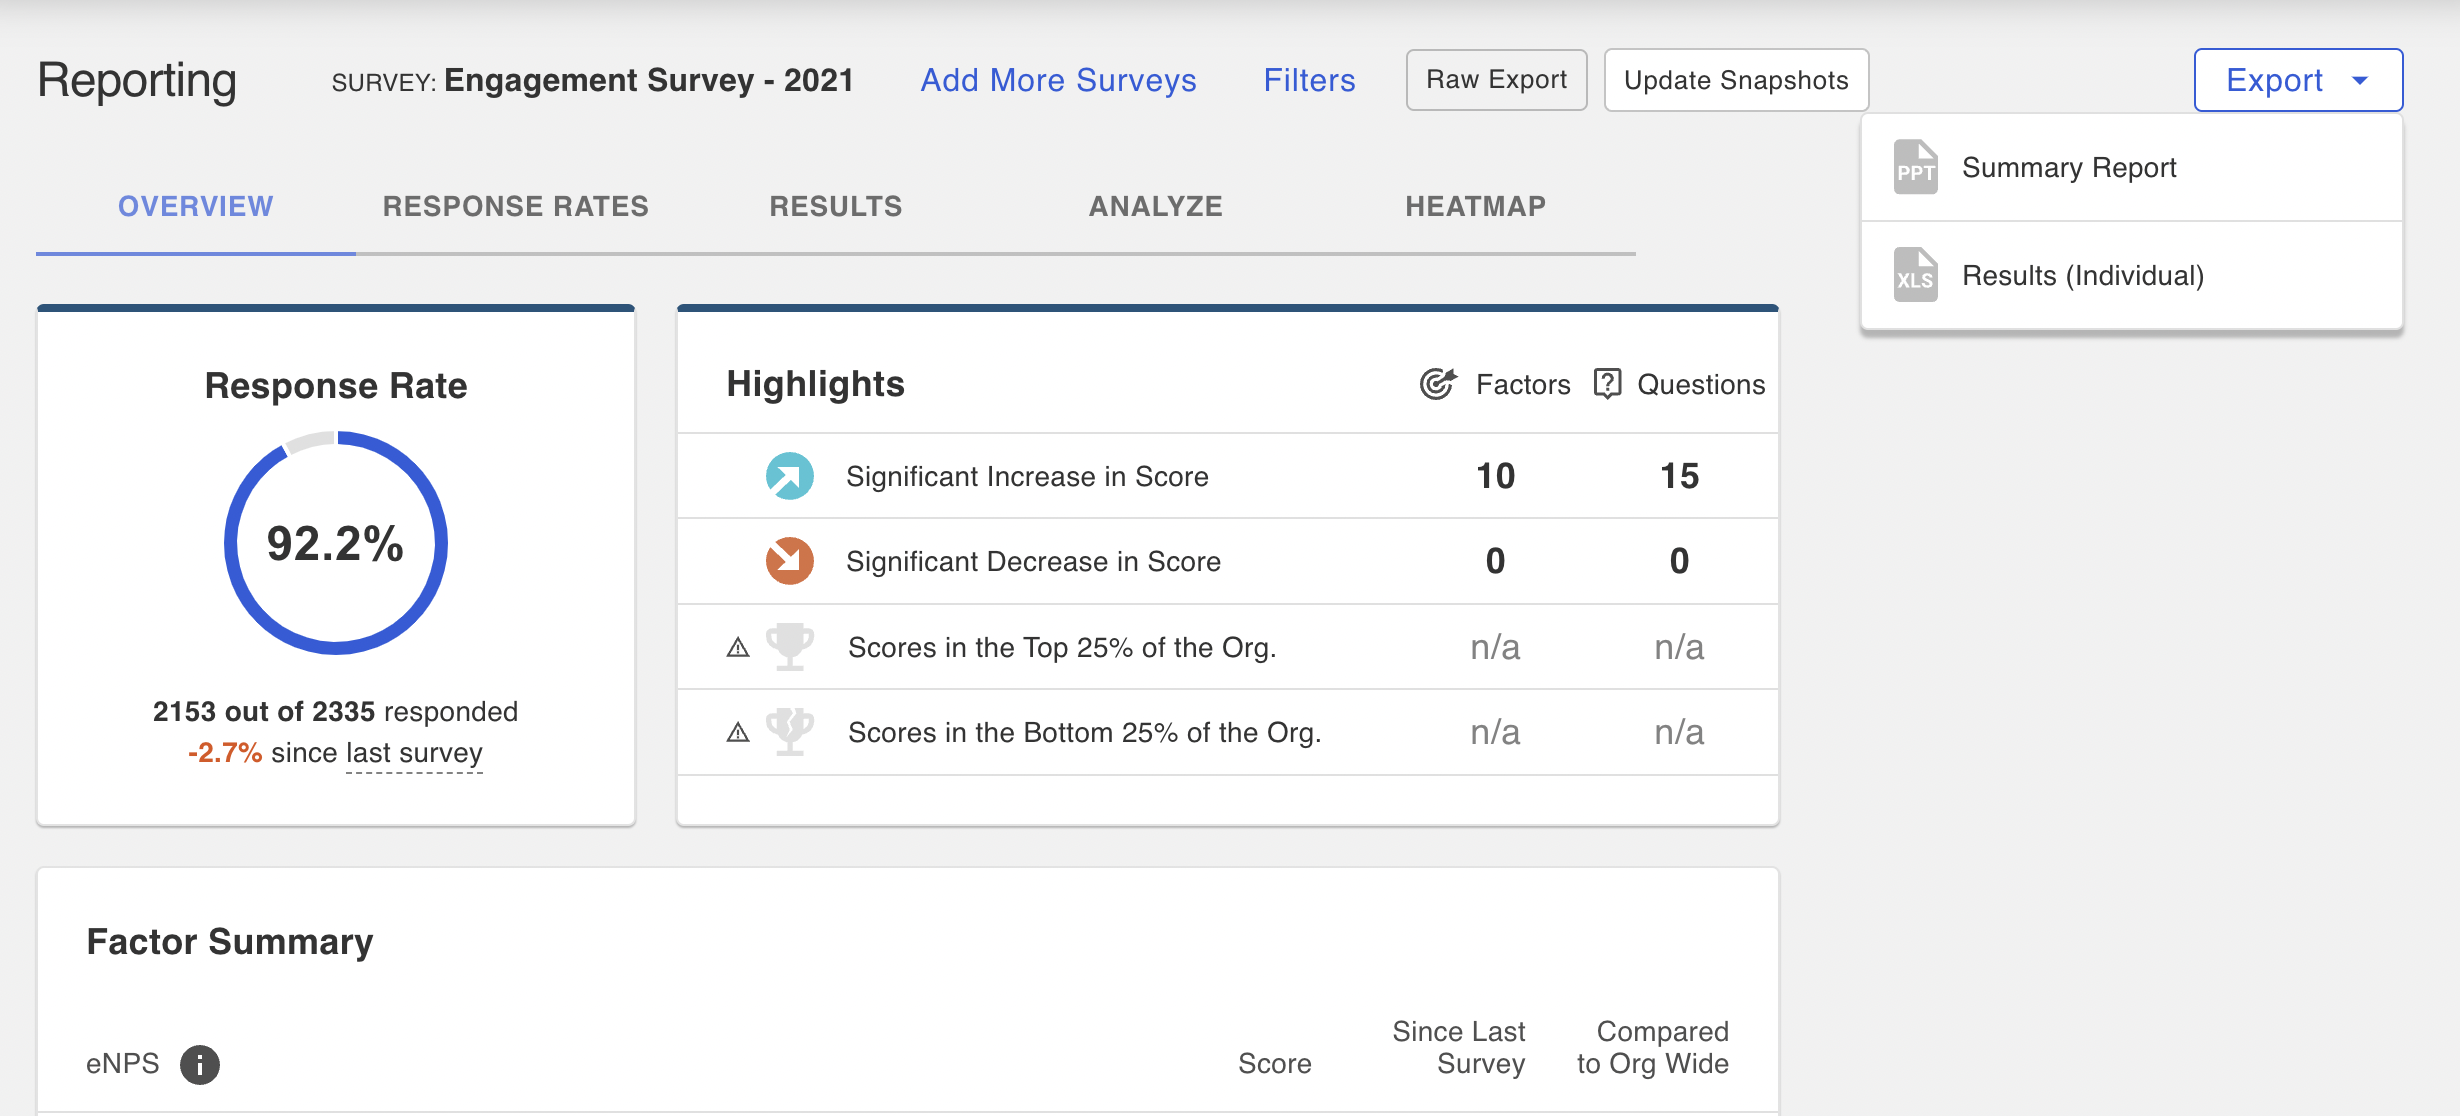Click 'Significant Increase in Score' row text

tap(1027, 476)
